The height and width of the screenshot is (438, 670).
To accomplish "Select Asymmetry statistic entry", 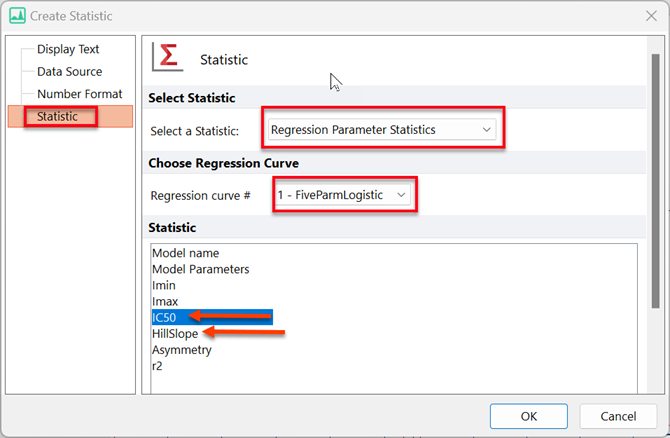I will 182,350.
